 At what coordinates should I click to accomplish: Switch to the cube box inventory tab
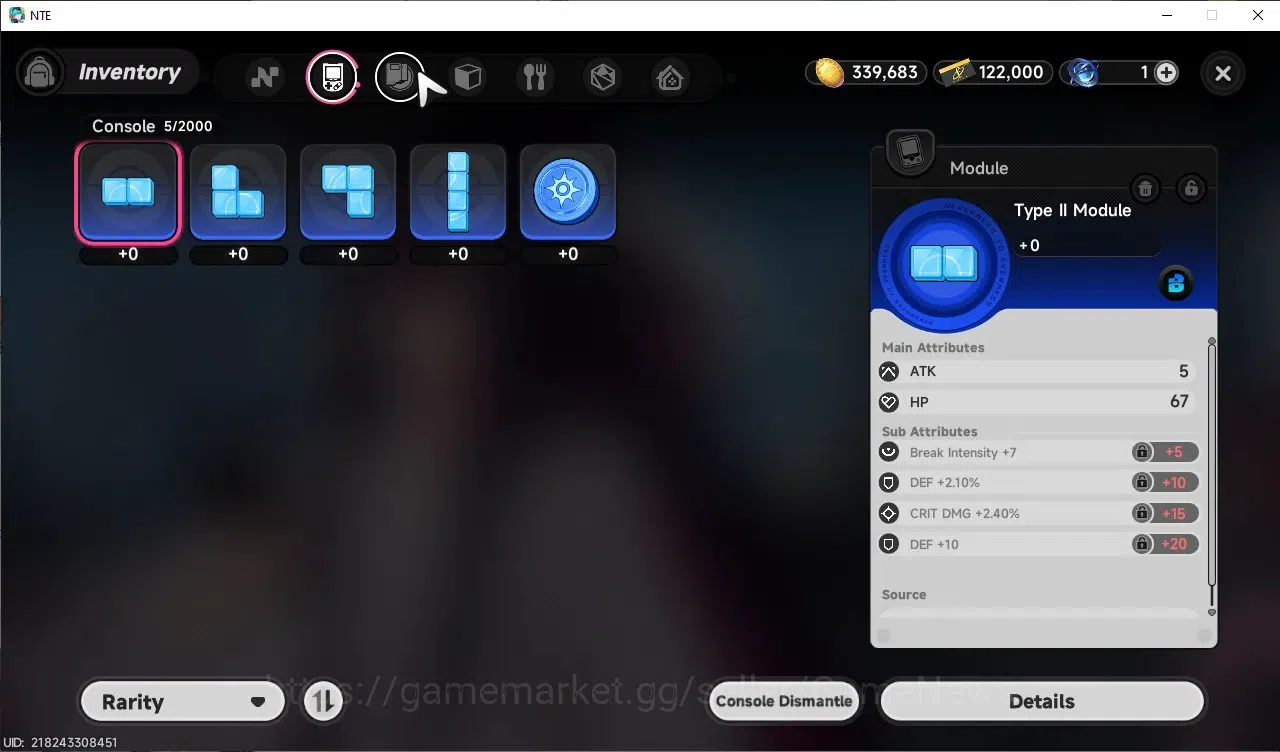pos(467,77)
